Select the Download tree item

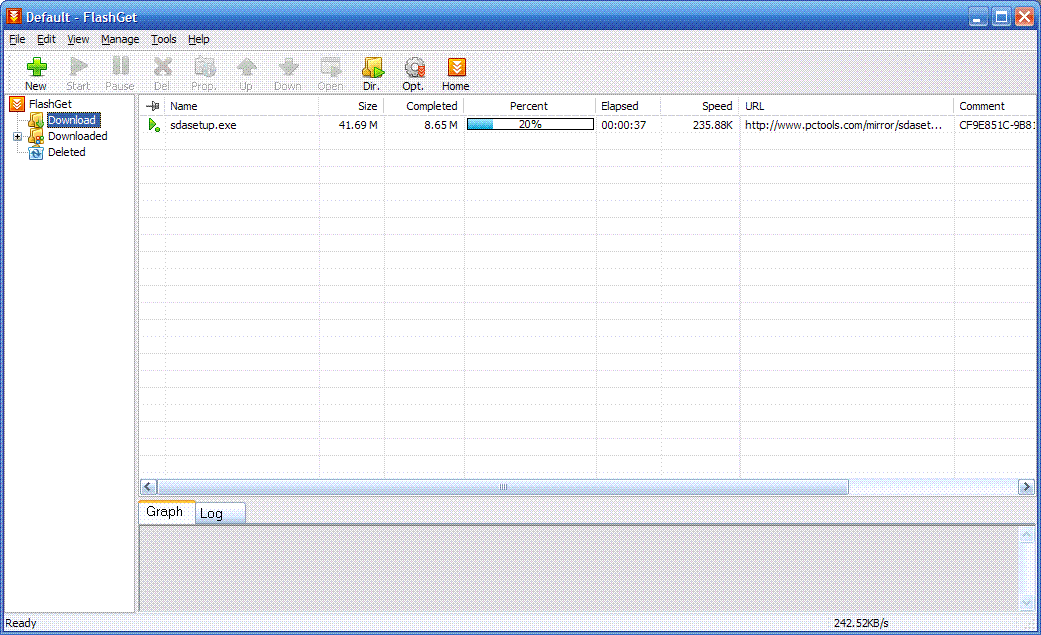pos(72,120)
